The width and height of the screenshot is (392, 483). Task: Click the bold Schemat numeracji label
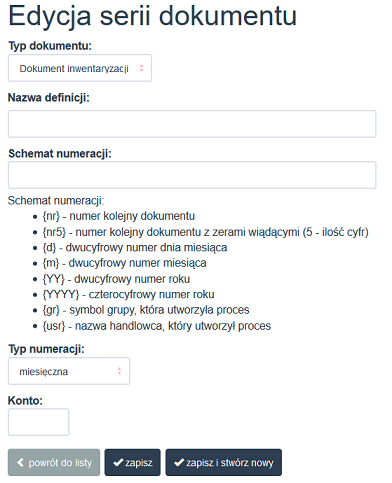[60, 154]
